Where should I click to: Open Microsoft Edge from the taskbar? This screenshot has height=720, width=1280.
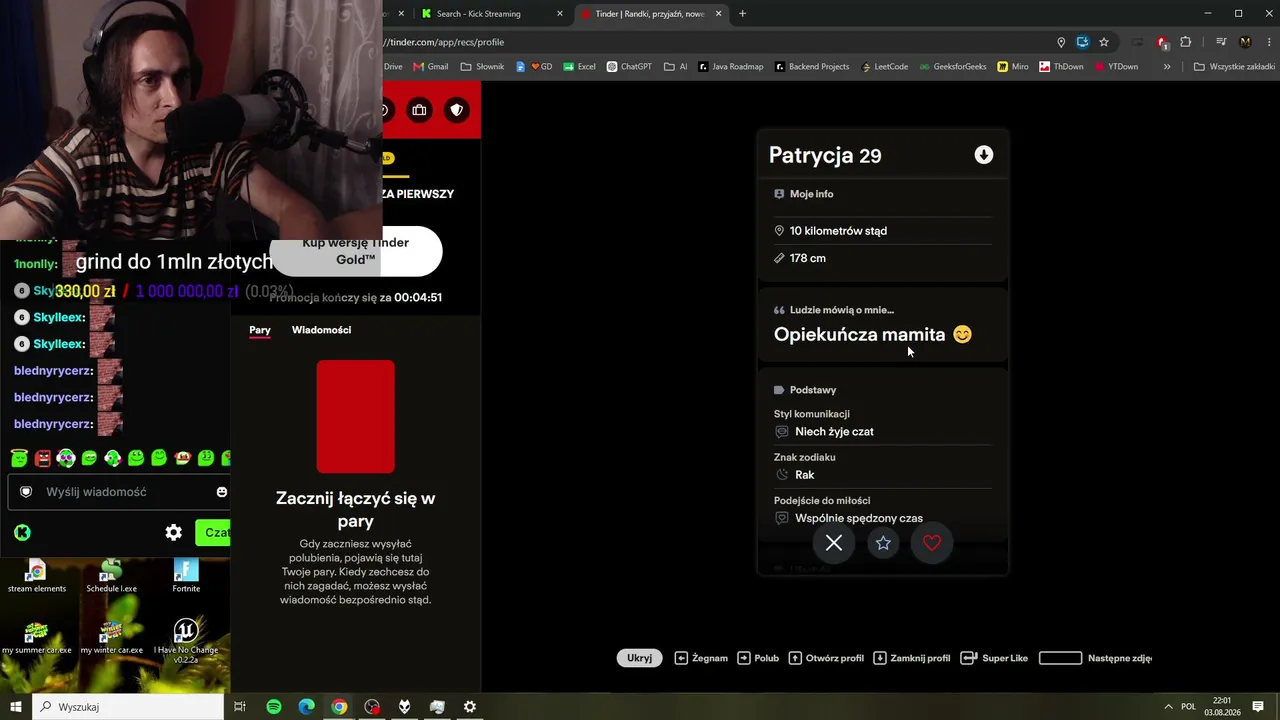307,707
